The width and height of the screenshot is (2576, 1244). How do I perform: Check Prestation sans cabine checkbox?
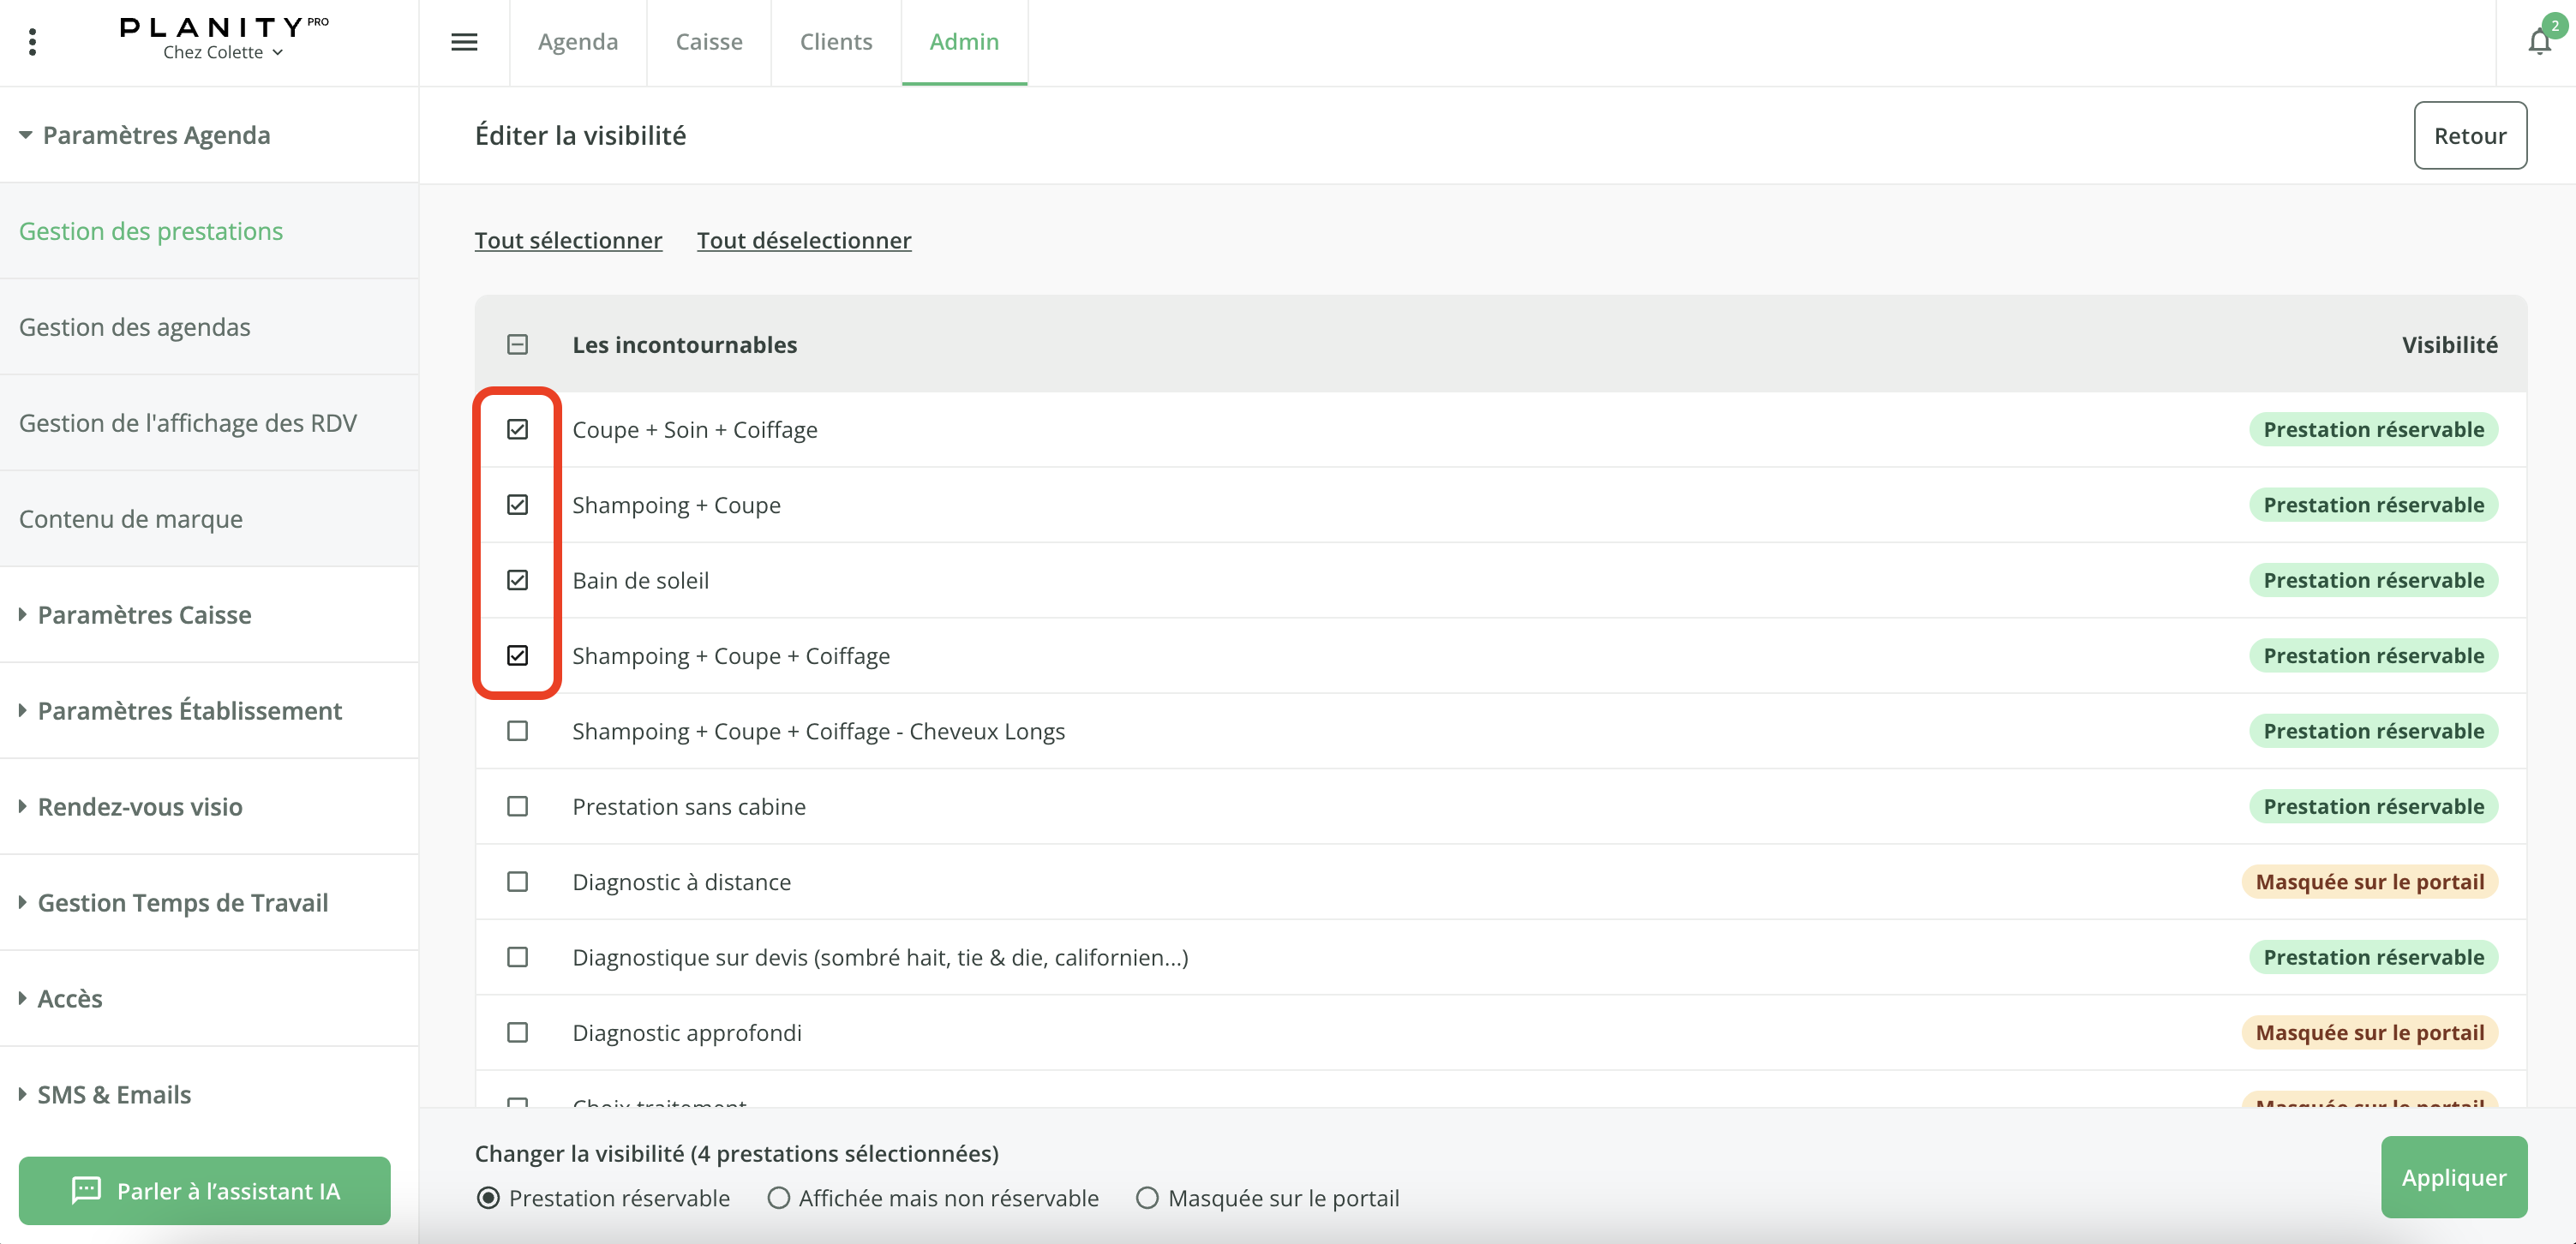(x=517, y=806)
